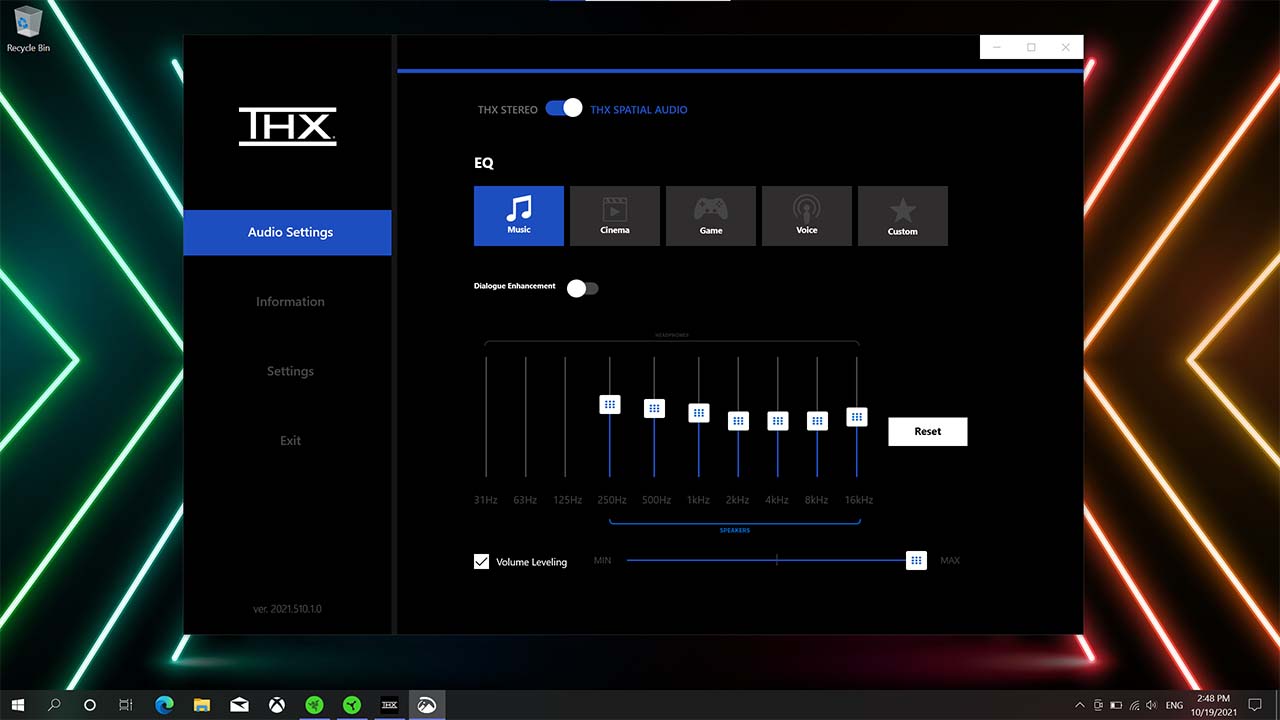This screenshot has width=1280, height=720.
Task: Switch to the Voice EQ preset
Action: coord(806,215)
